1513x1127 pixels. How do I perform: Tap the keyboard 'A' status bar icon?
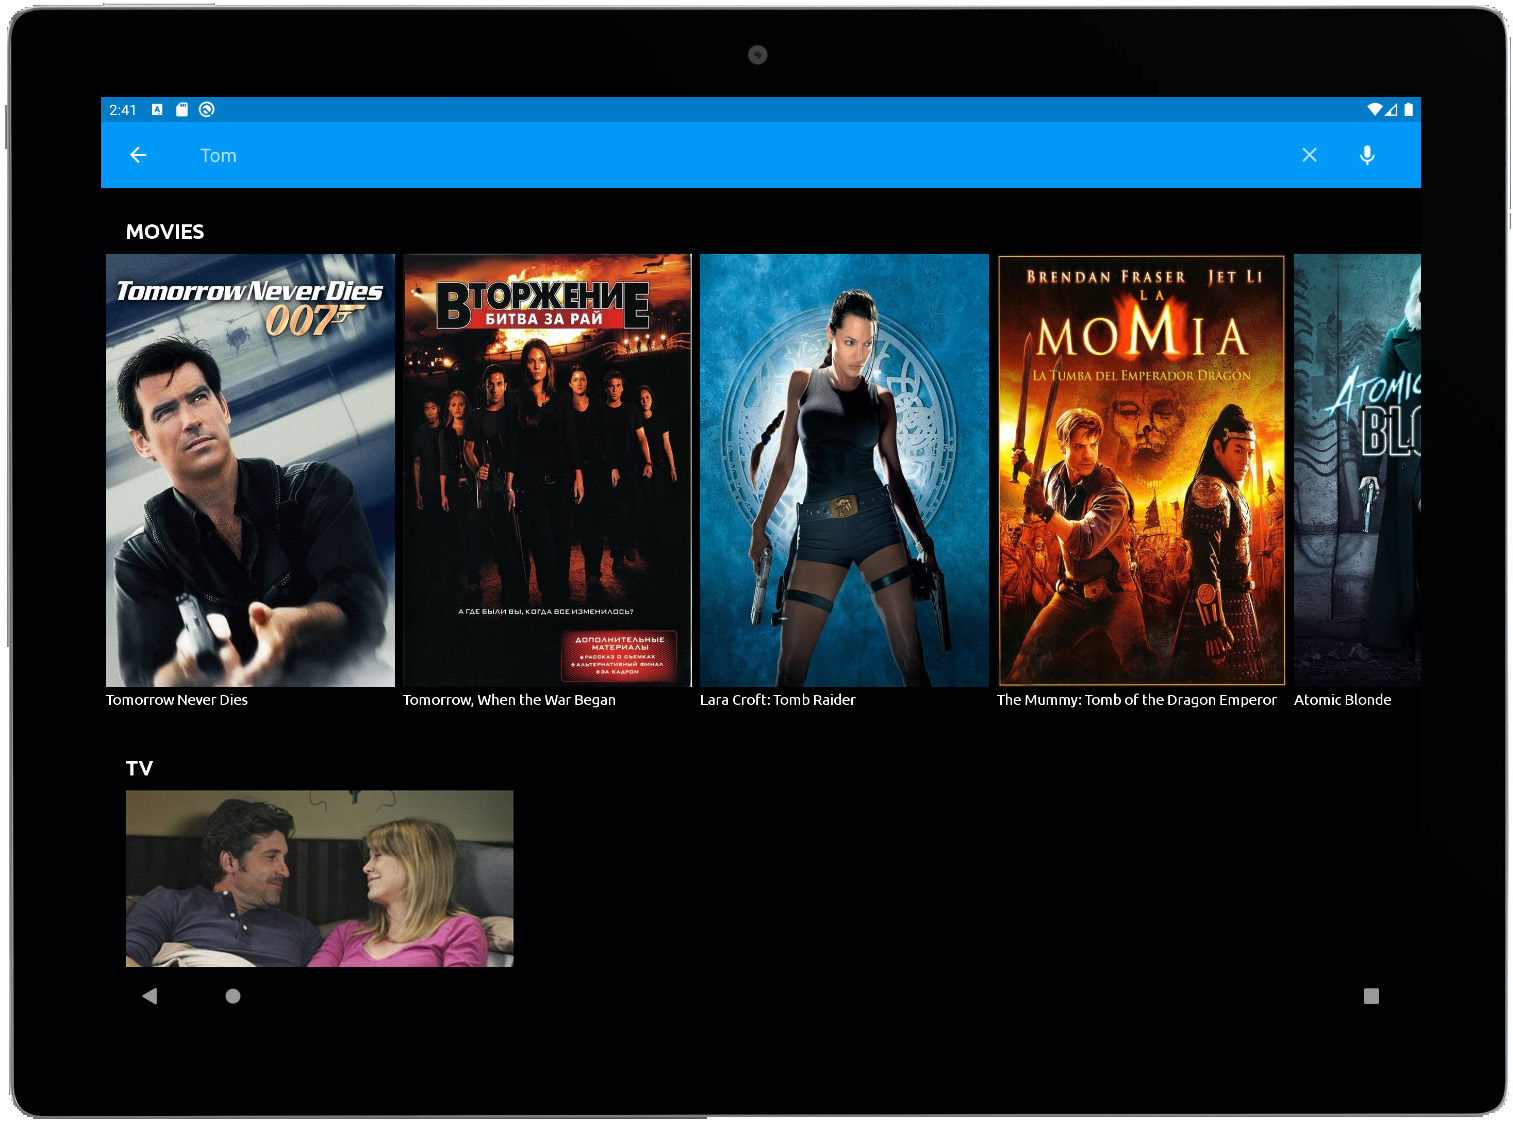tap(157, 110)
